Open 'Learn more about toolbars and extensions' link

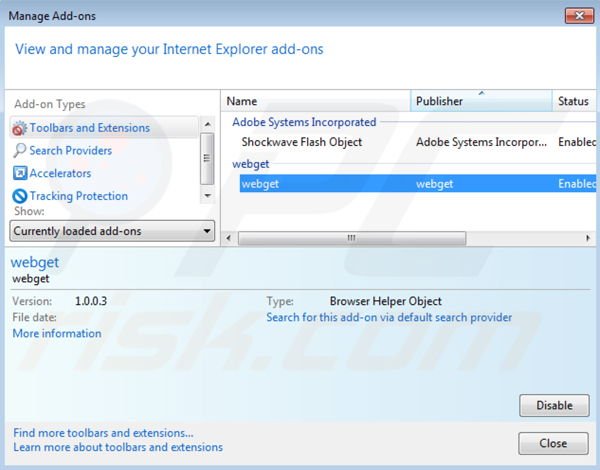tap(118, 447)
